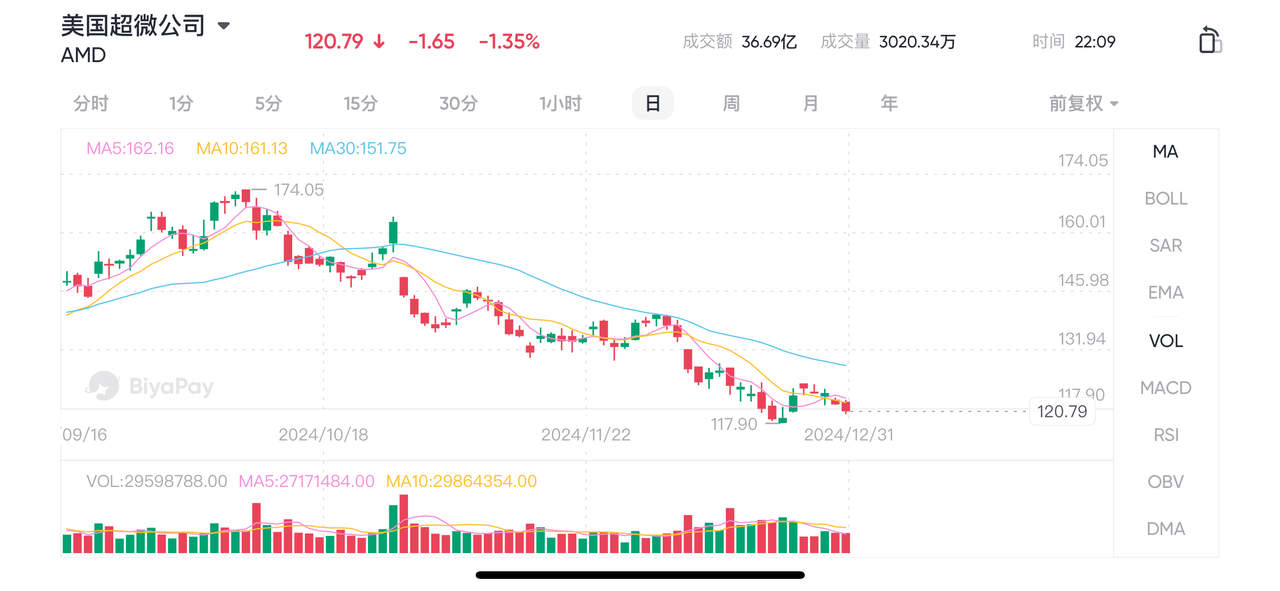Switch to the 分时 timeframe tab
Viewport: 1280px width, 591px height.
(x=91, y=104)
